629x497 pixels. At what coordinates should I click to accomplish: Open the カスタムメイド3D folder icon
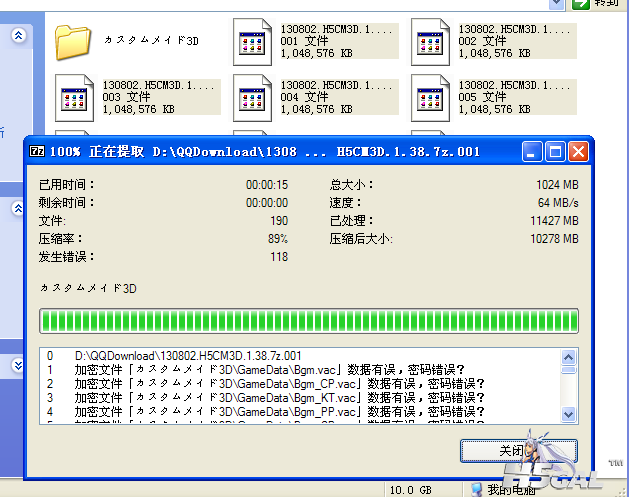[72, 42]
